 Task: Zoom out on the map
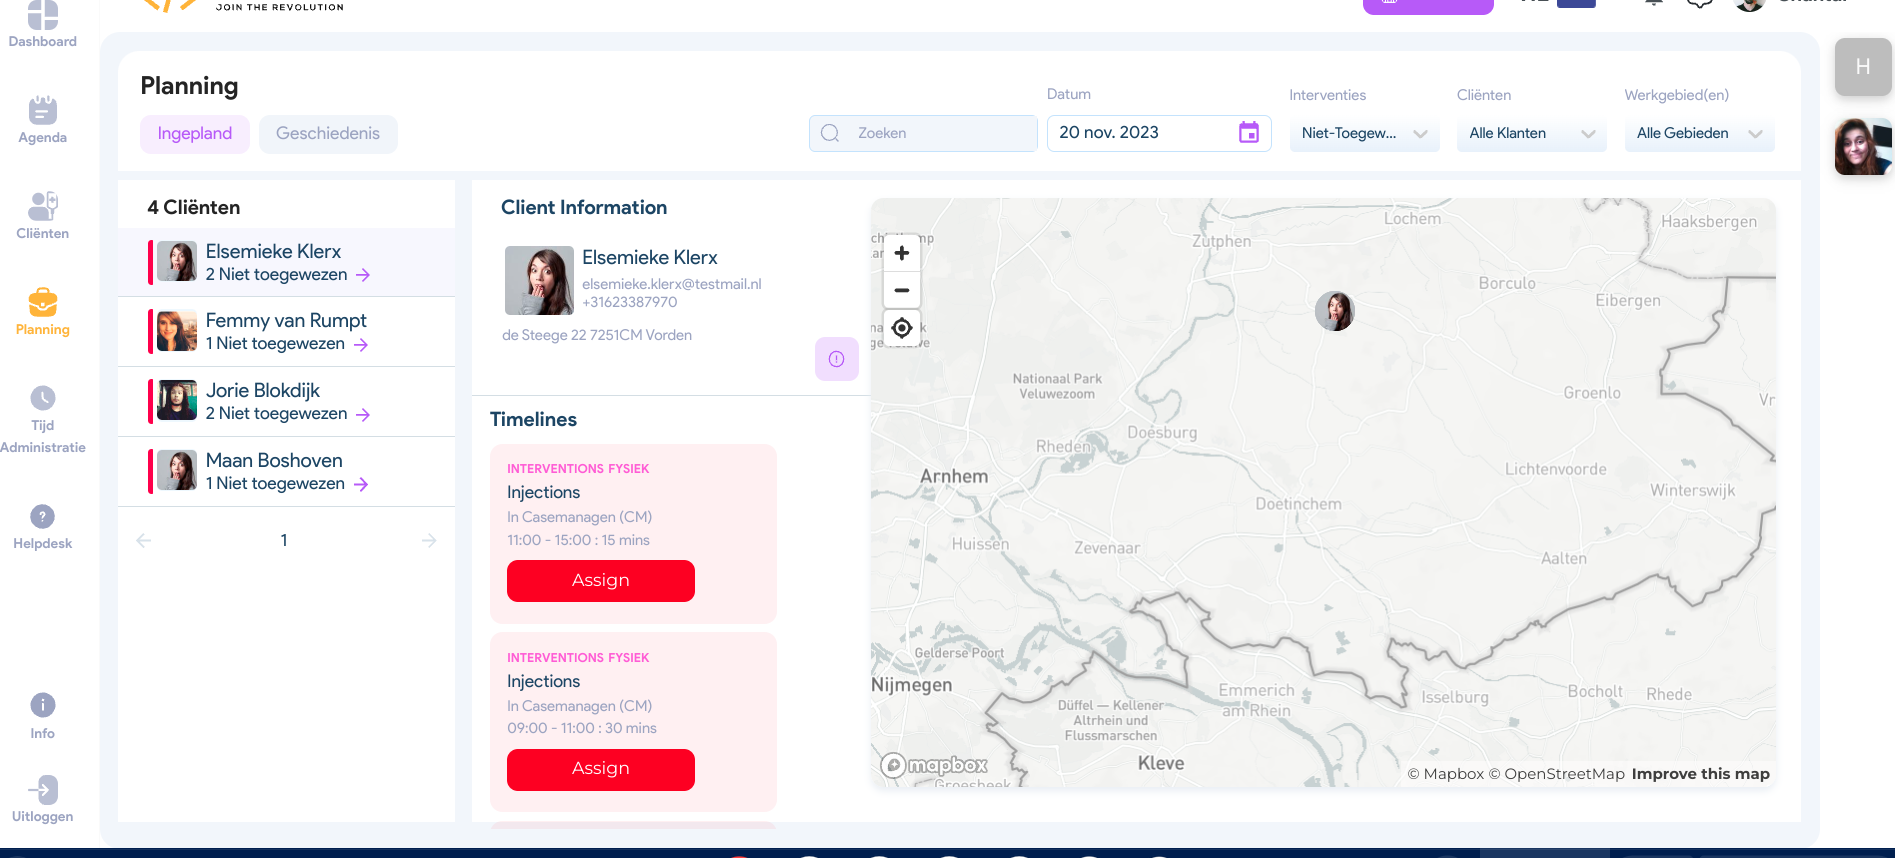pyautogui.click(x=901, y=290)
